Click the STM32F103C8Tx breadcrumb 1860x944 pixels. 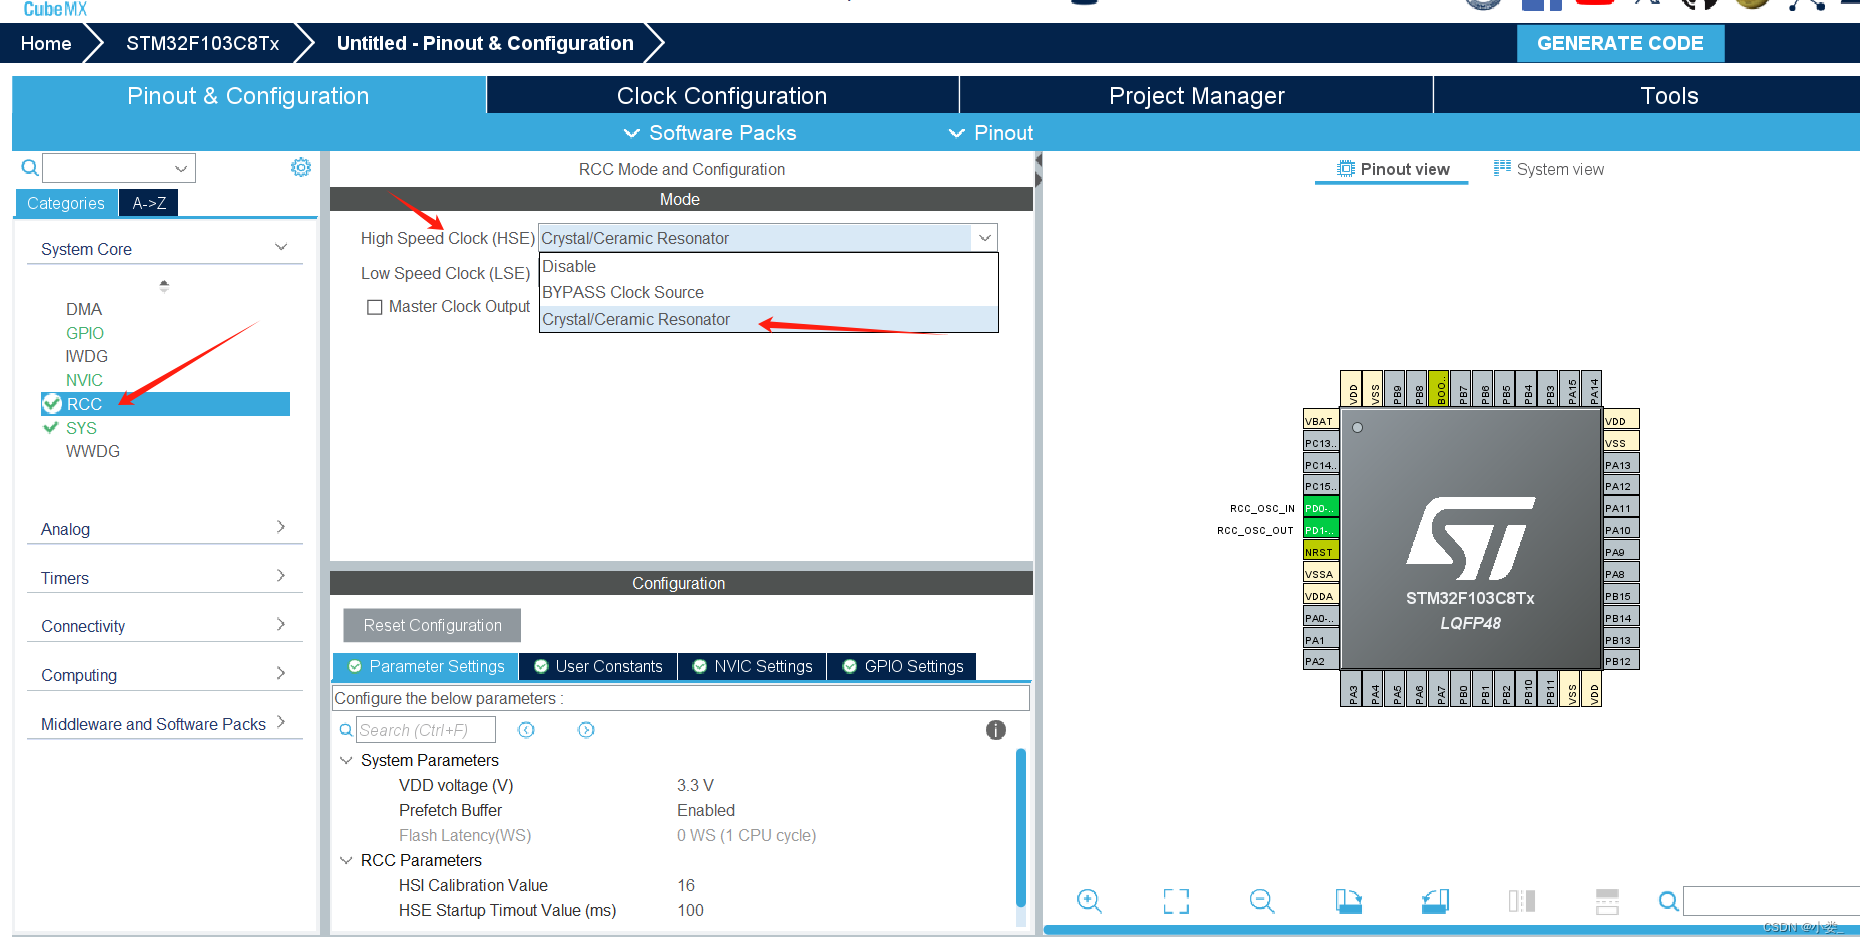202,43
